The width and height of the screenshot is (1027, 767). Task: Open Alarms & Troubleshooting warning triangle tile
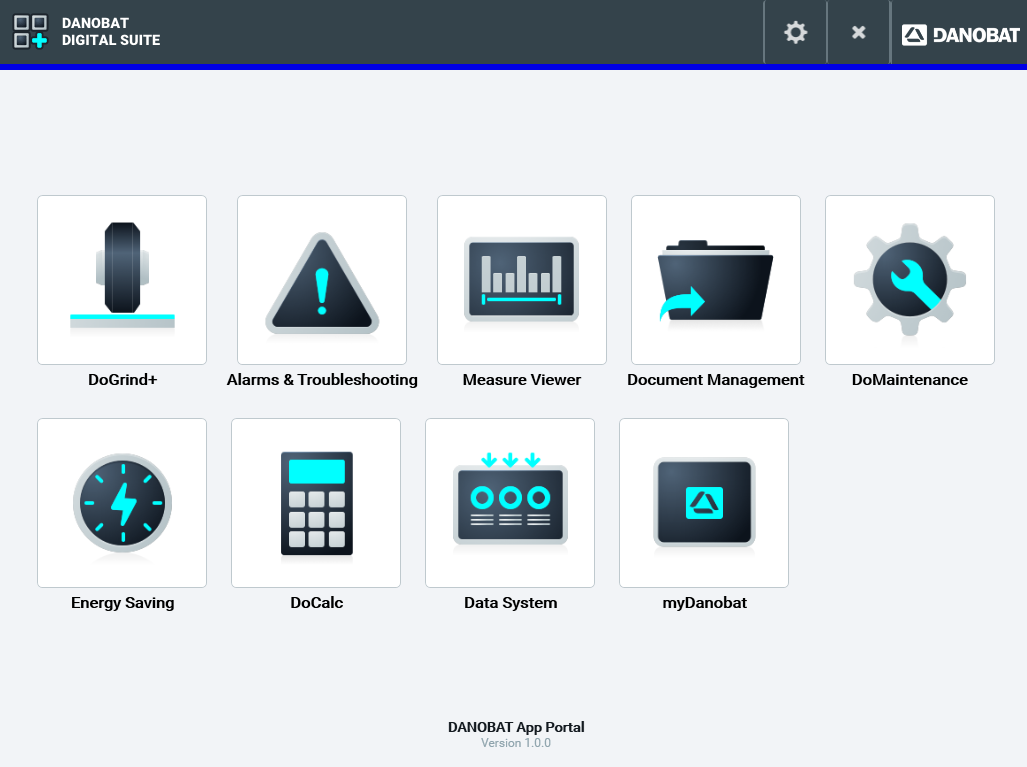click(x=322, y=280)
